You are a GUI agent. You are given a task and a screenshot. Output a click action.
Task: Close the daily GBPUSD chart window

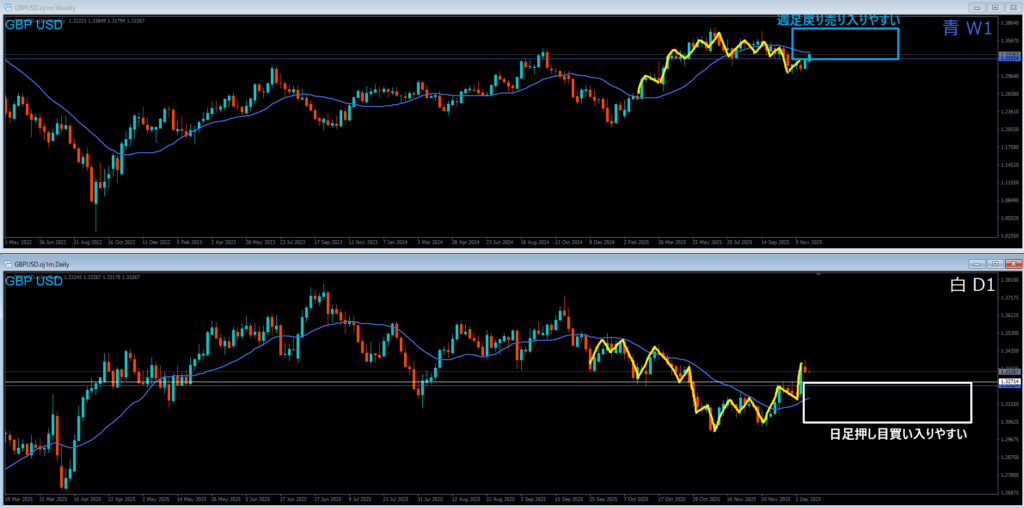[x=1011, y=264]
